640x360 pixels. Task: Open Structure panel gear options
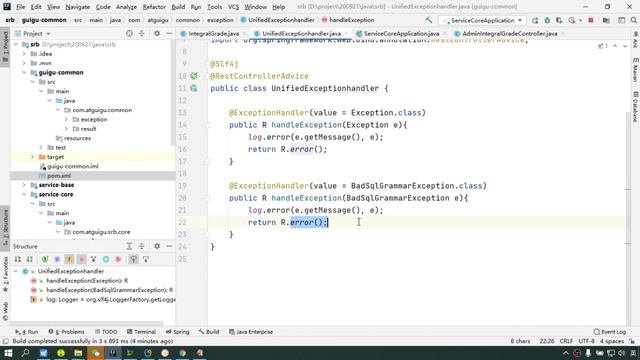point(157,246)
